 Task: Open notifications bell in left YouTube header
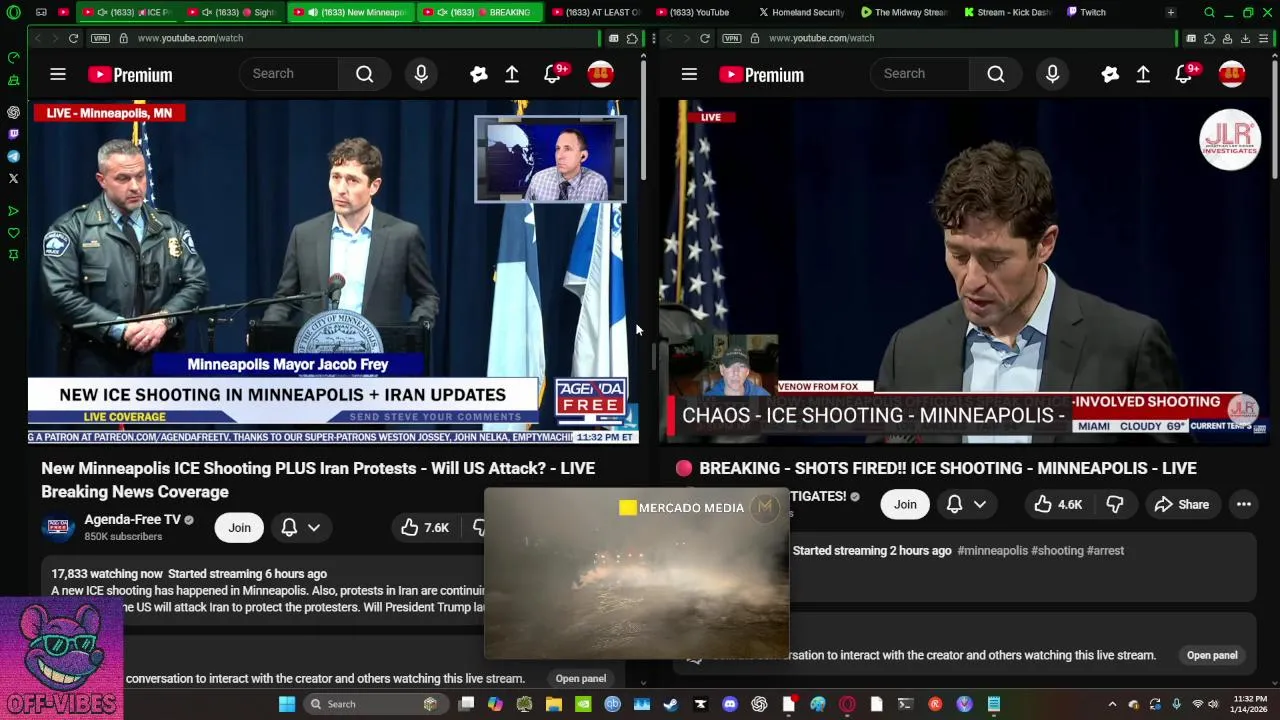click(x=553, y=74)
